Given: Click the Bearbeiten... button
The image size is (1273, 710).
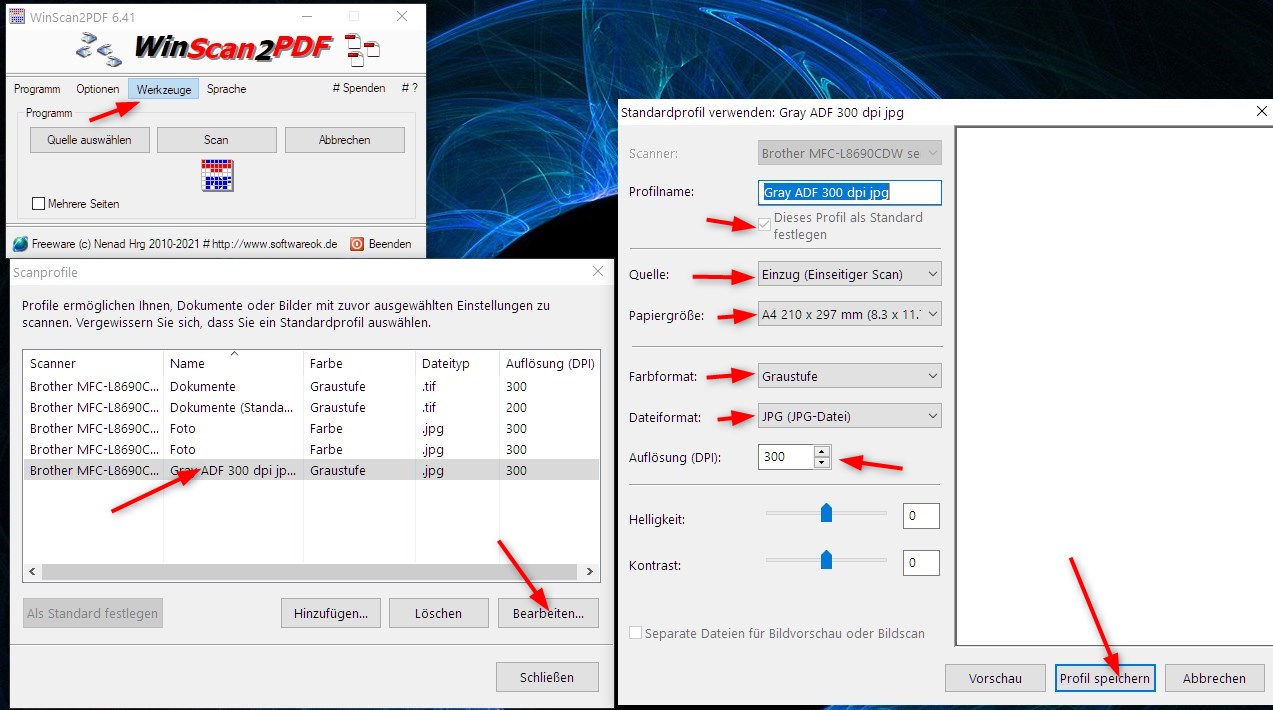Looking at the screenshot, I should pyautogui.click(x=548, y=613).
